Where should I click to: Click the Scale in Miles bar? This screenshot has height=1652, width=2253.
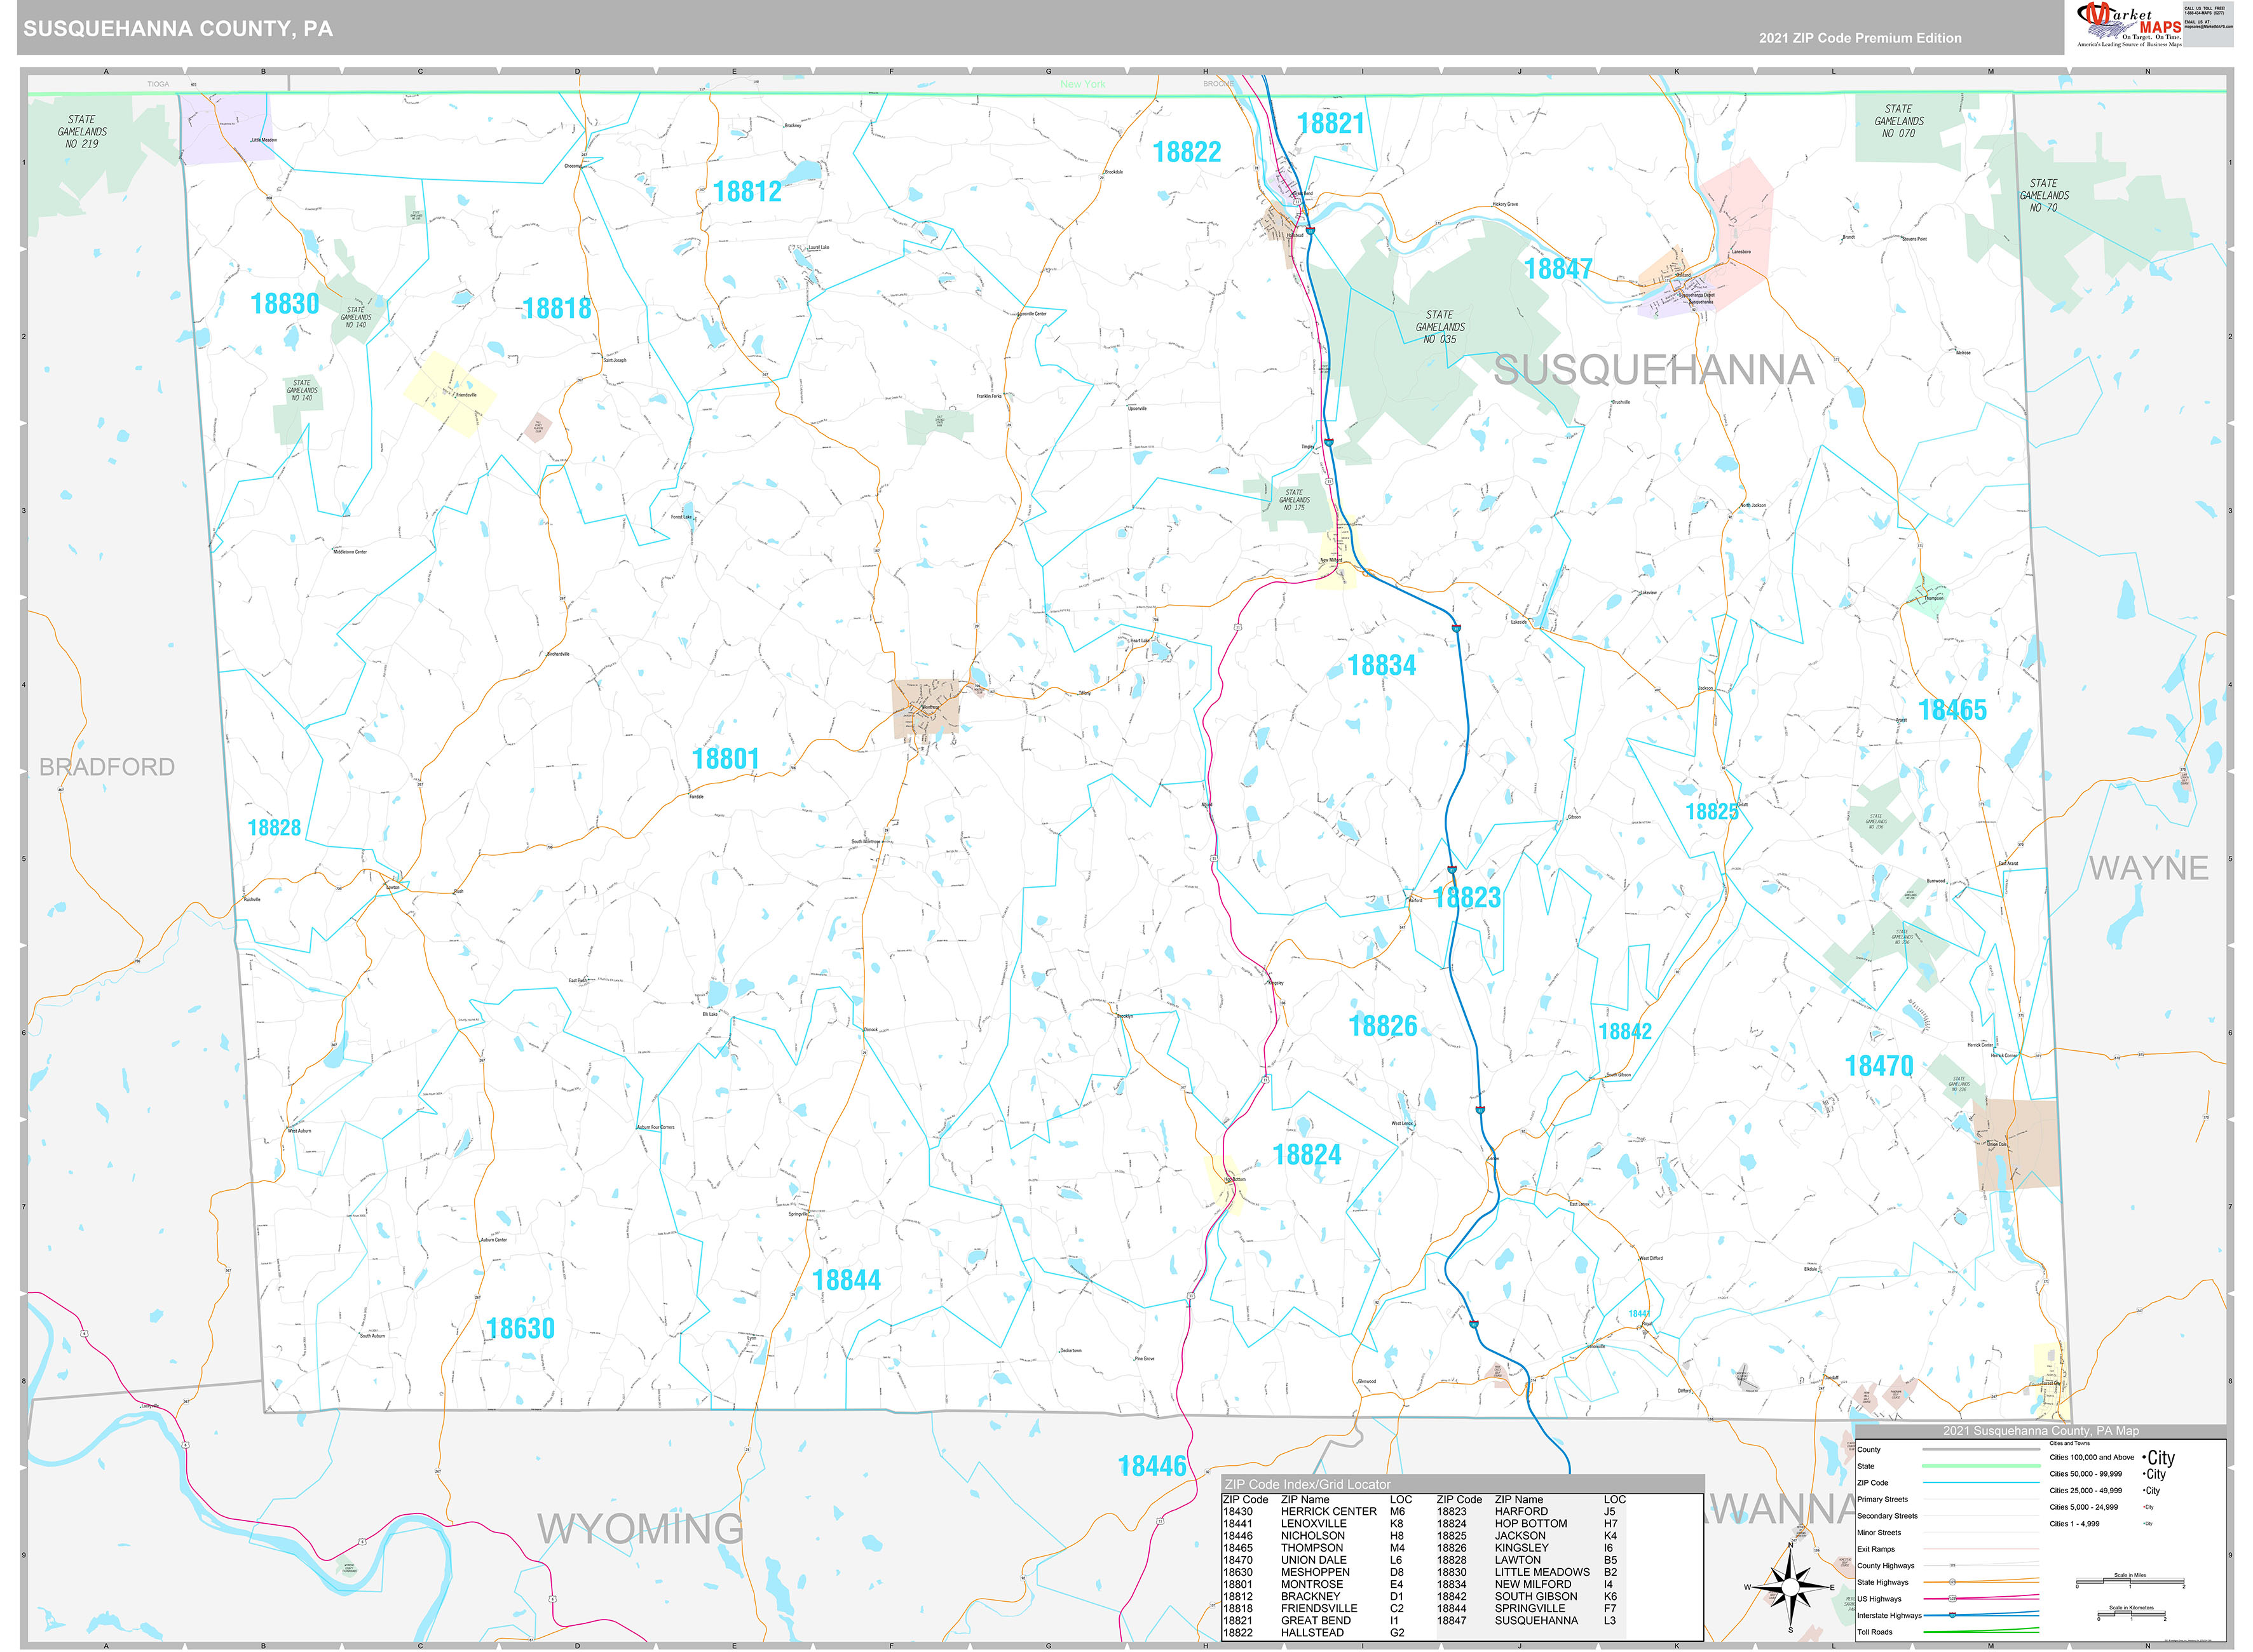(x=2131, y=1580)
